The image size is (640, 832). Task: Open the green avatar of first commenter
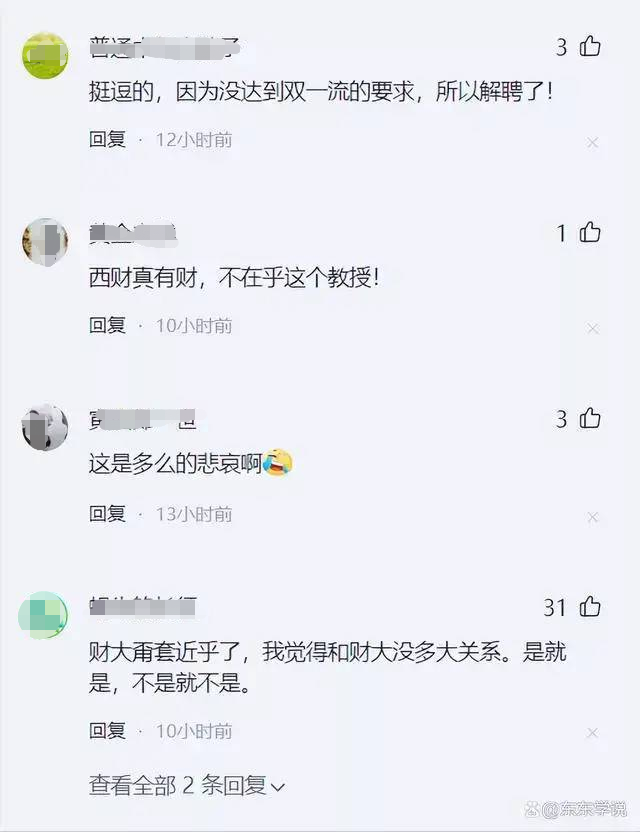point(45,55)
